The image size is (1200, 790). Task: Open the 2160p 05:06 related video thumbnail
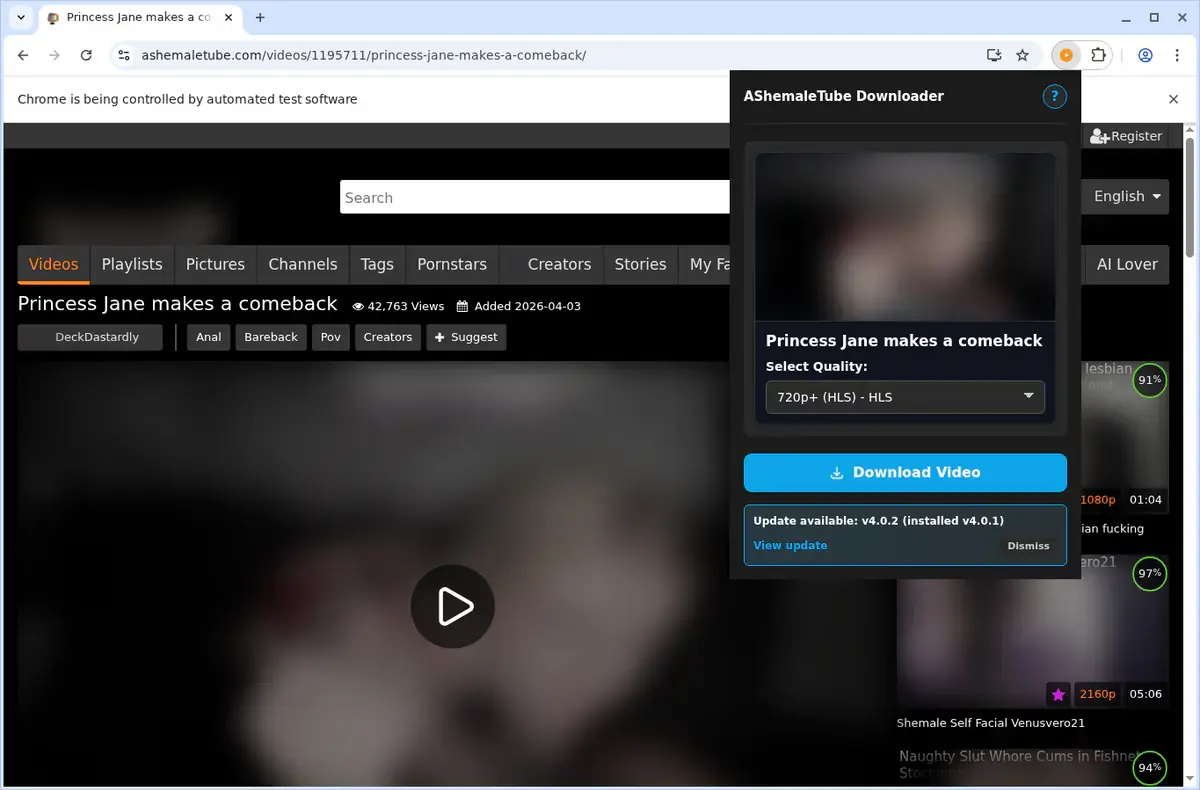pyautogui.click(x=1032, y=632)
